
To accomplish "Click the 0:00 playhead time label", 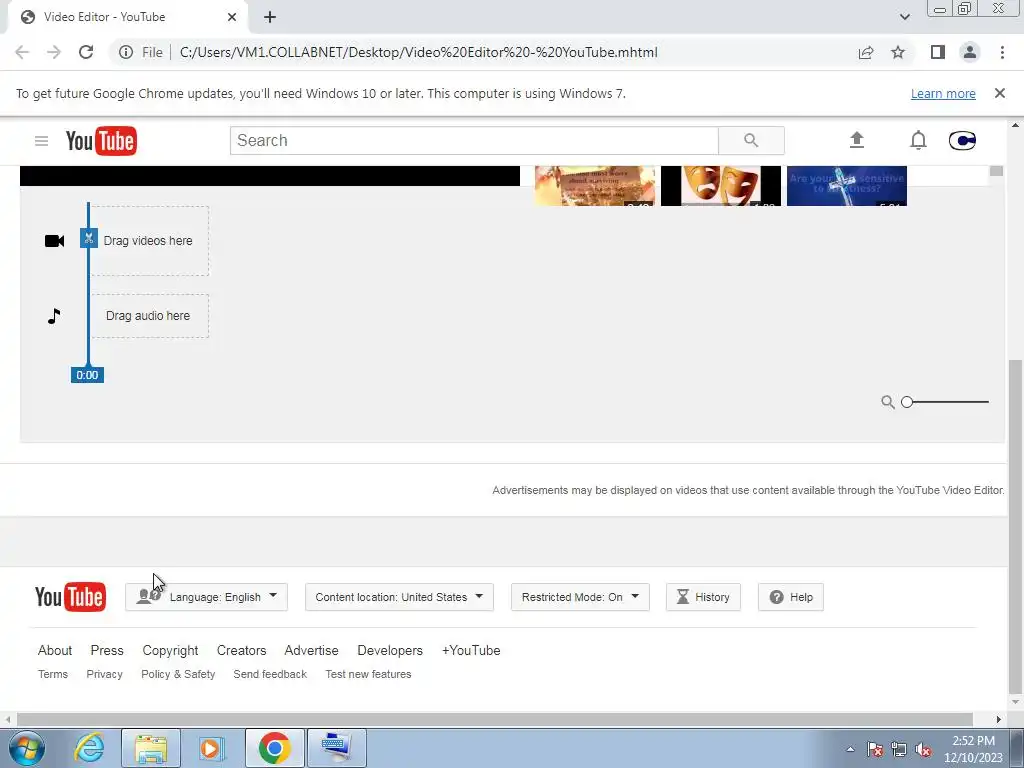I will (88, 375).
